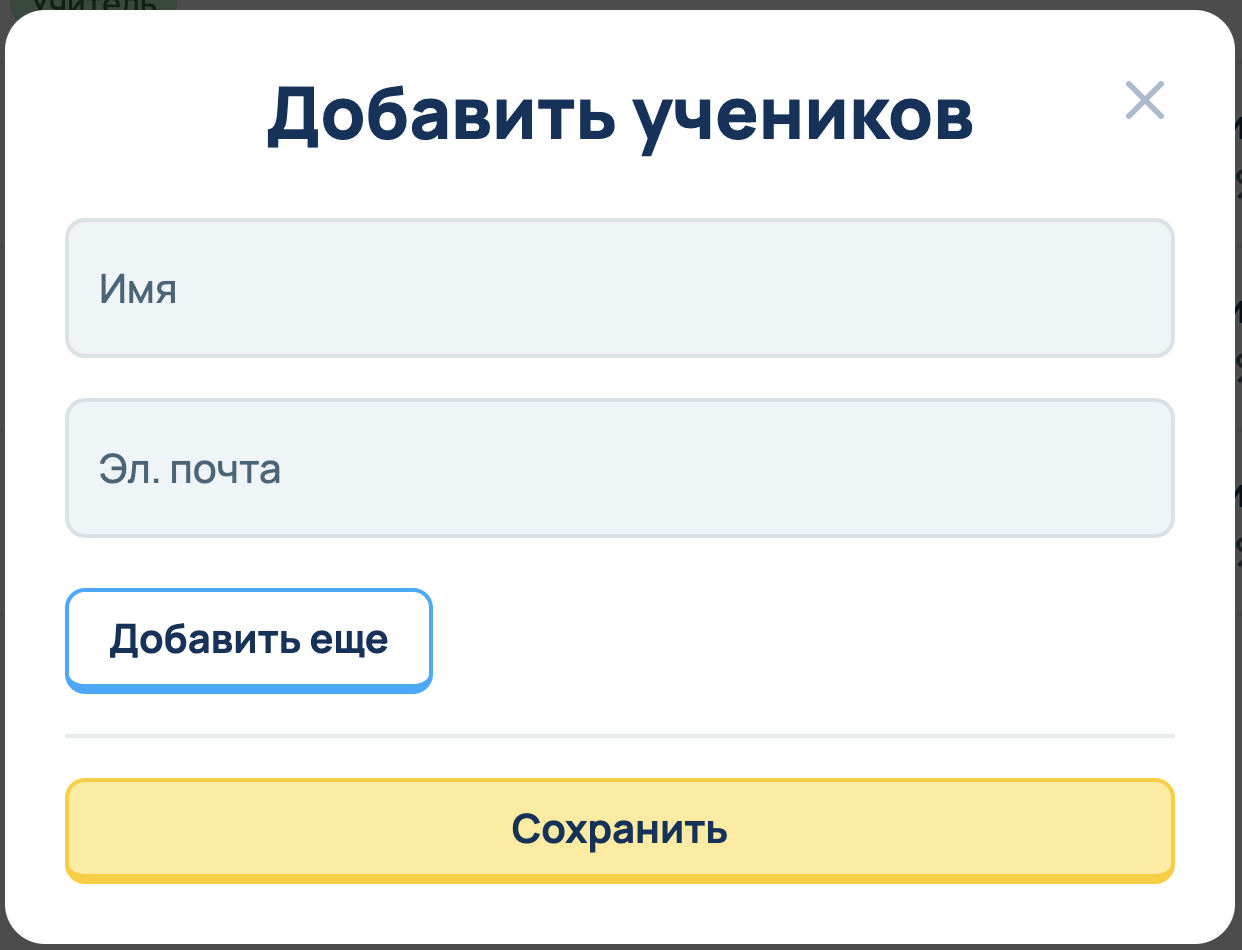Save students with the Сохранить button
This screenshot has width=1242, height=950.
coord(619,830)
